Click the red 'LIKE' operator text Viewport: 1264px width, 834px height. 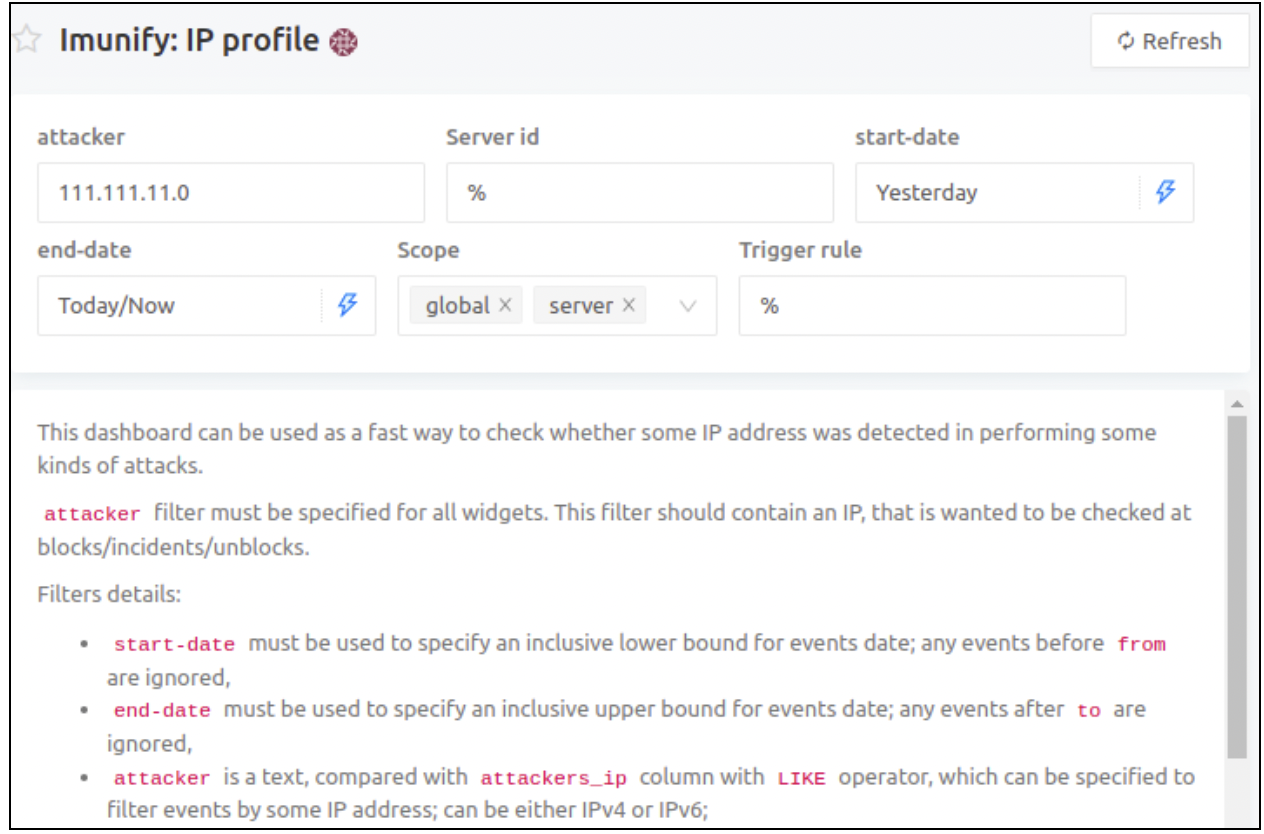click(802, 778)
